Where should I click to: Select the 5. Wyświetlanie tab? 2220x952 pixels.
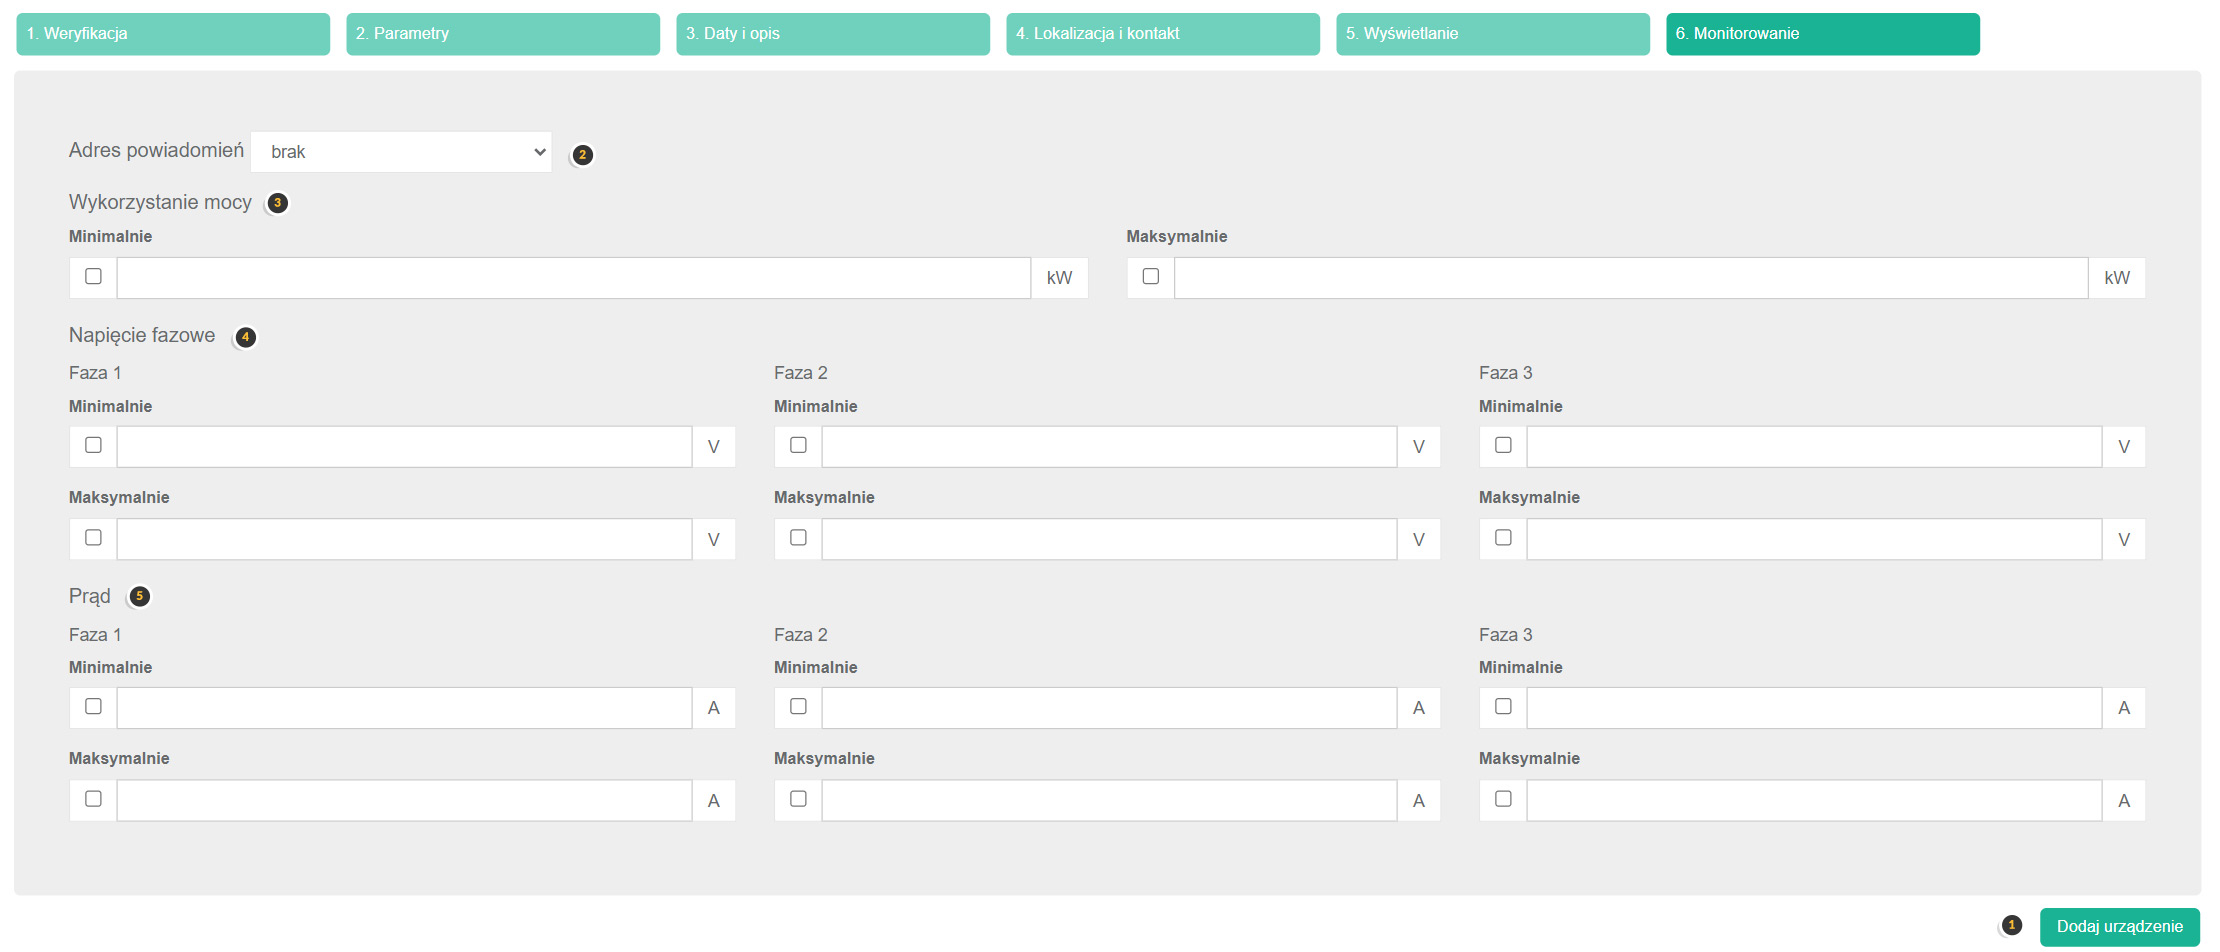point(1493,34)
